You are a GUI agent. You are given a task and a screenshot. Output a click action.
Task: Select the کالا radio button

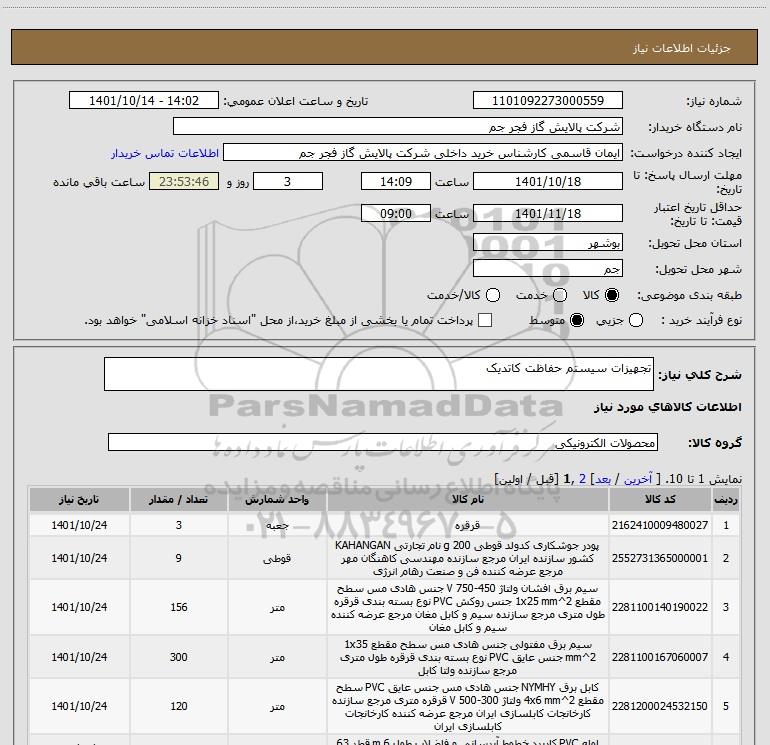(612, 295)
